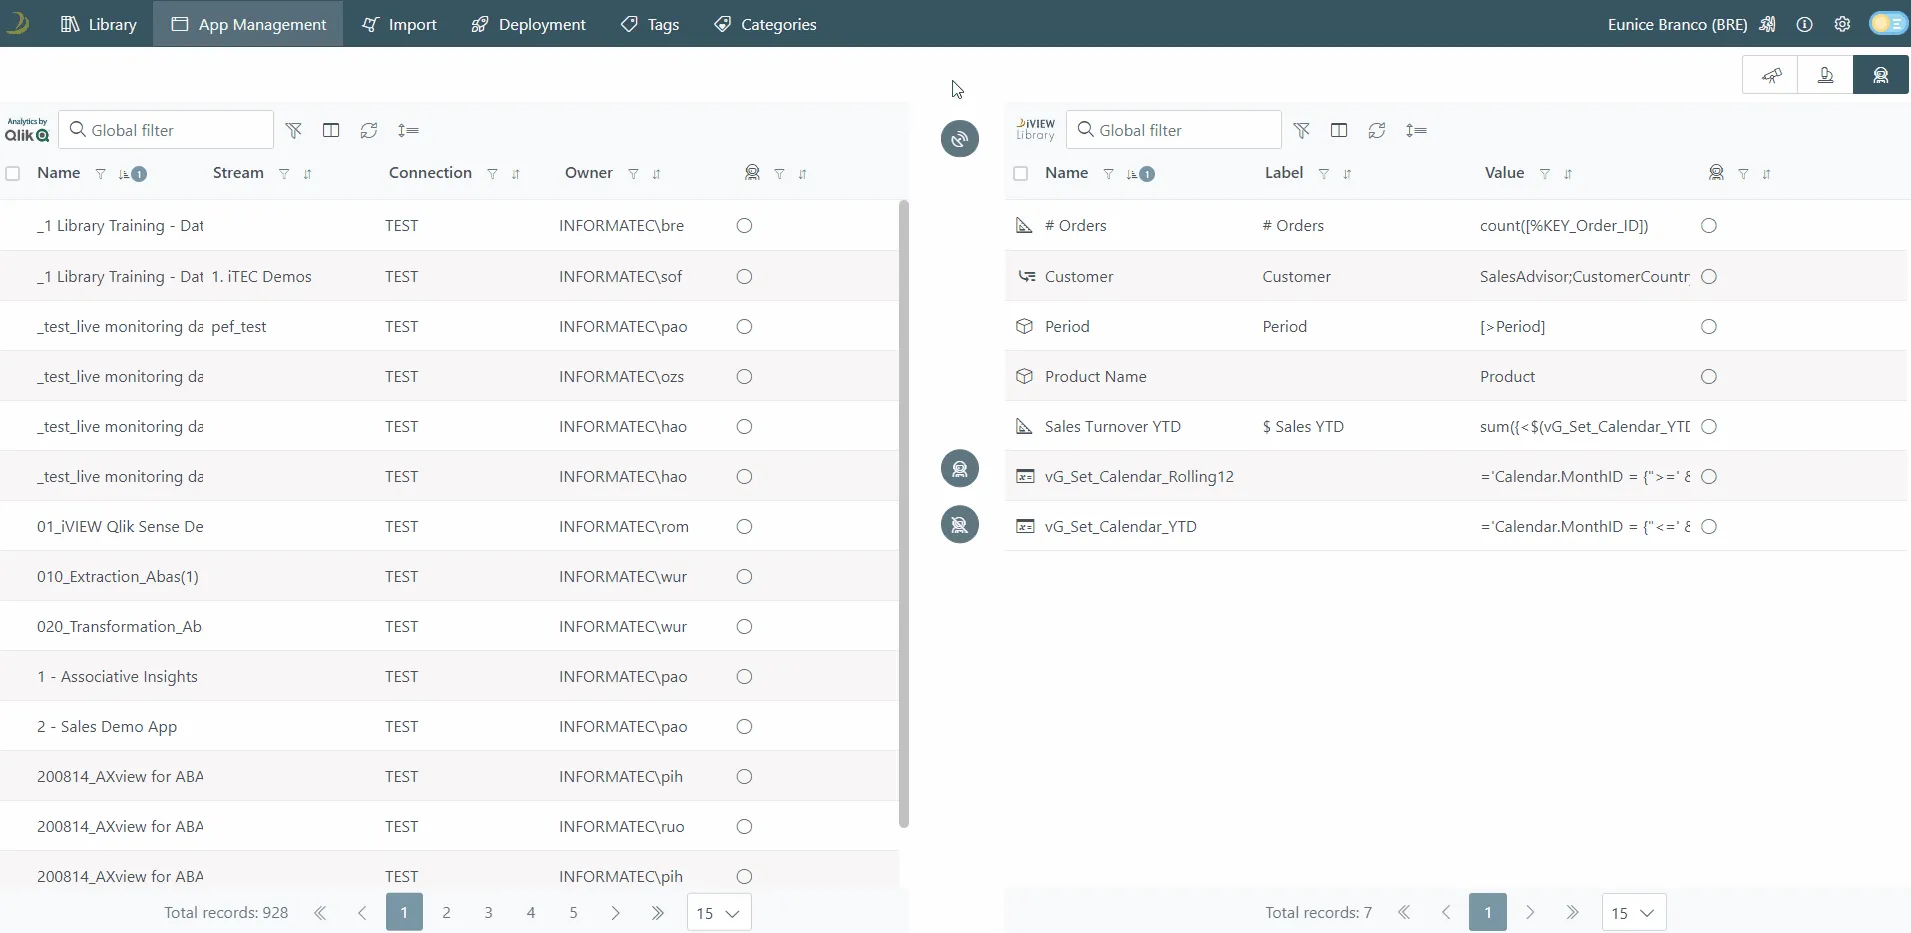Open page size dropdown in library pager

pyautogui.click(x=1634, y=913)
